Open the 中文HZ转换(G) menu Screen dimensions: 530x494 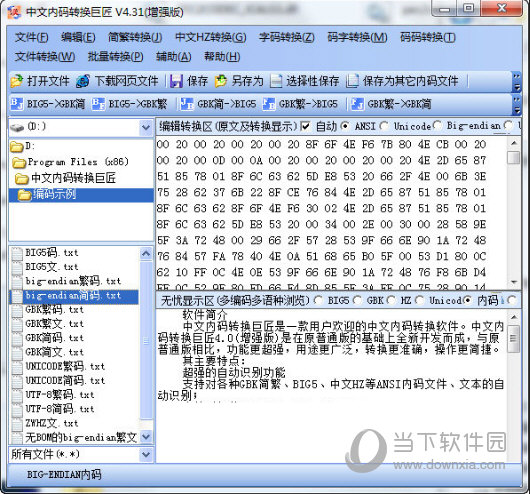pyautogui.click(x=211, y=37)
